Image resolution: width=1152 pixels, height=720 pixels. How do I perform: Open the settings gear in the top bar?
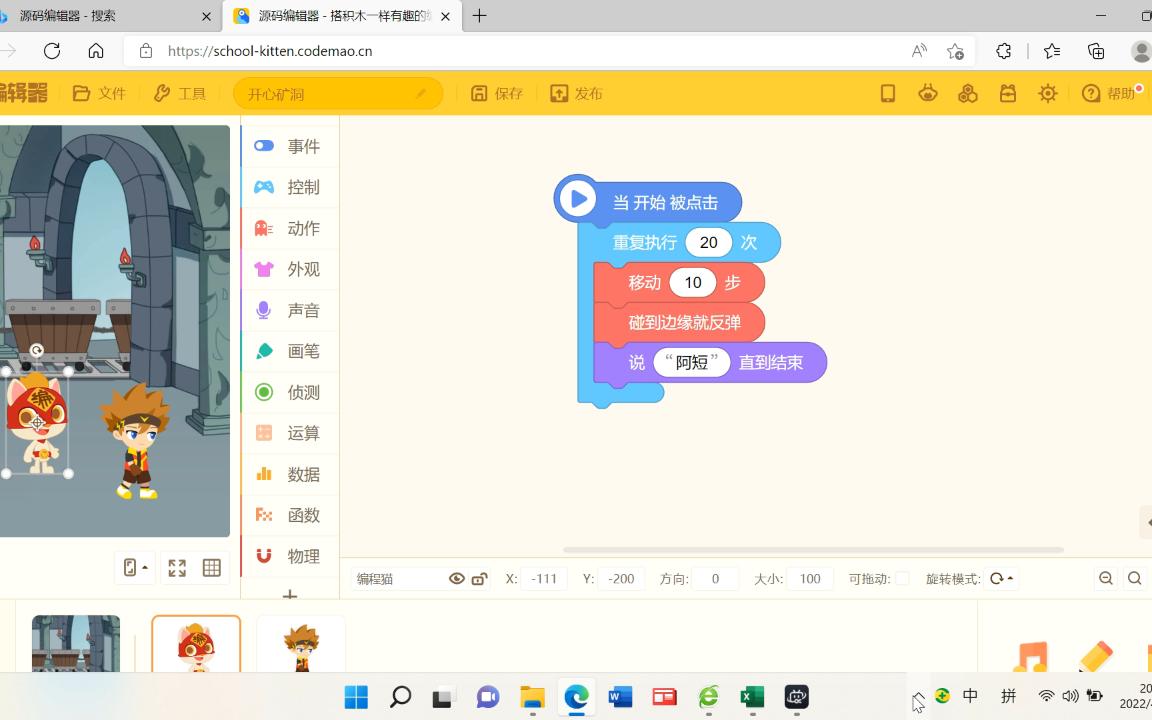click(x=1047, y=93)
